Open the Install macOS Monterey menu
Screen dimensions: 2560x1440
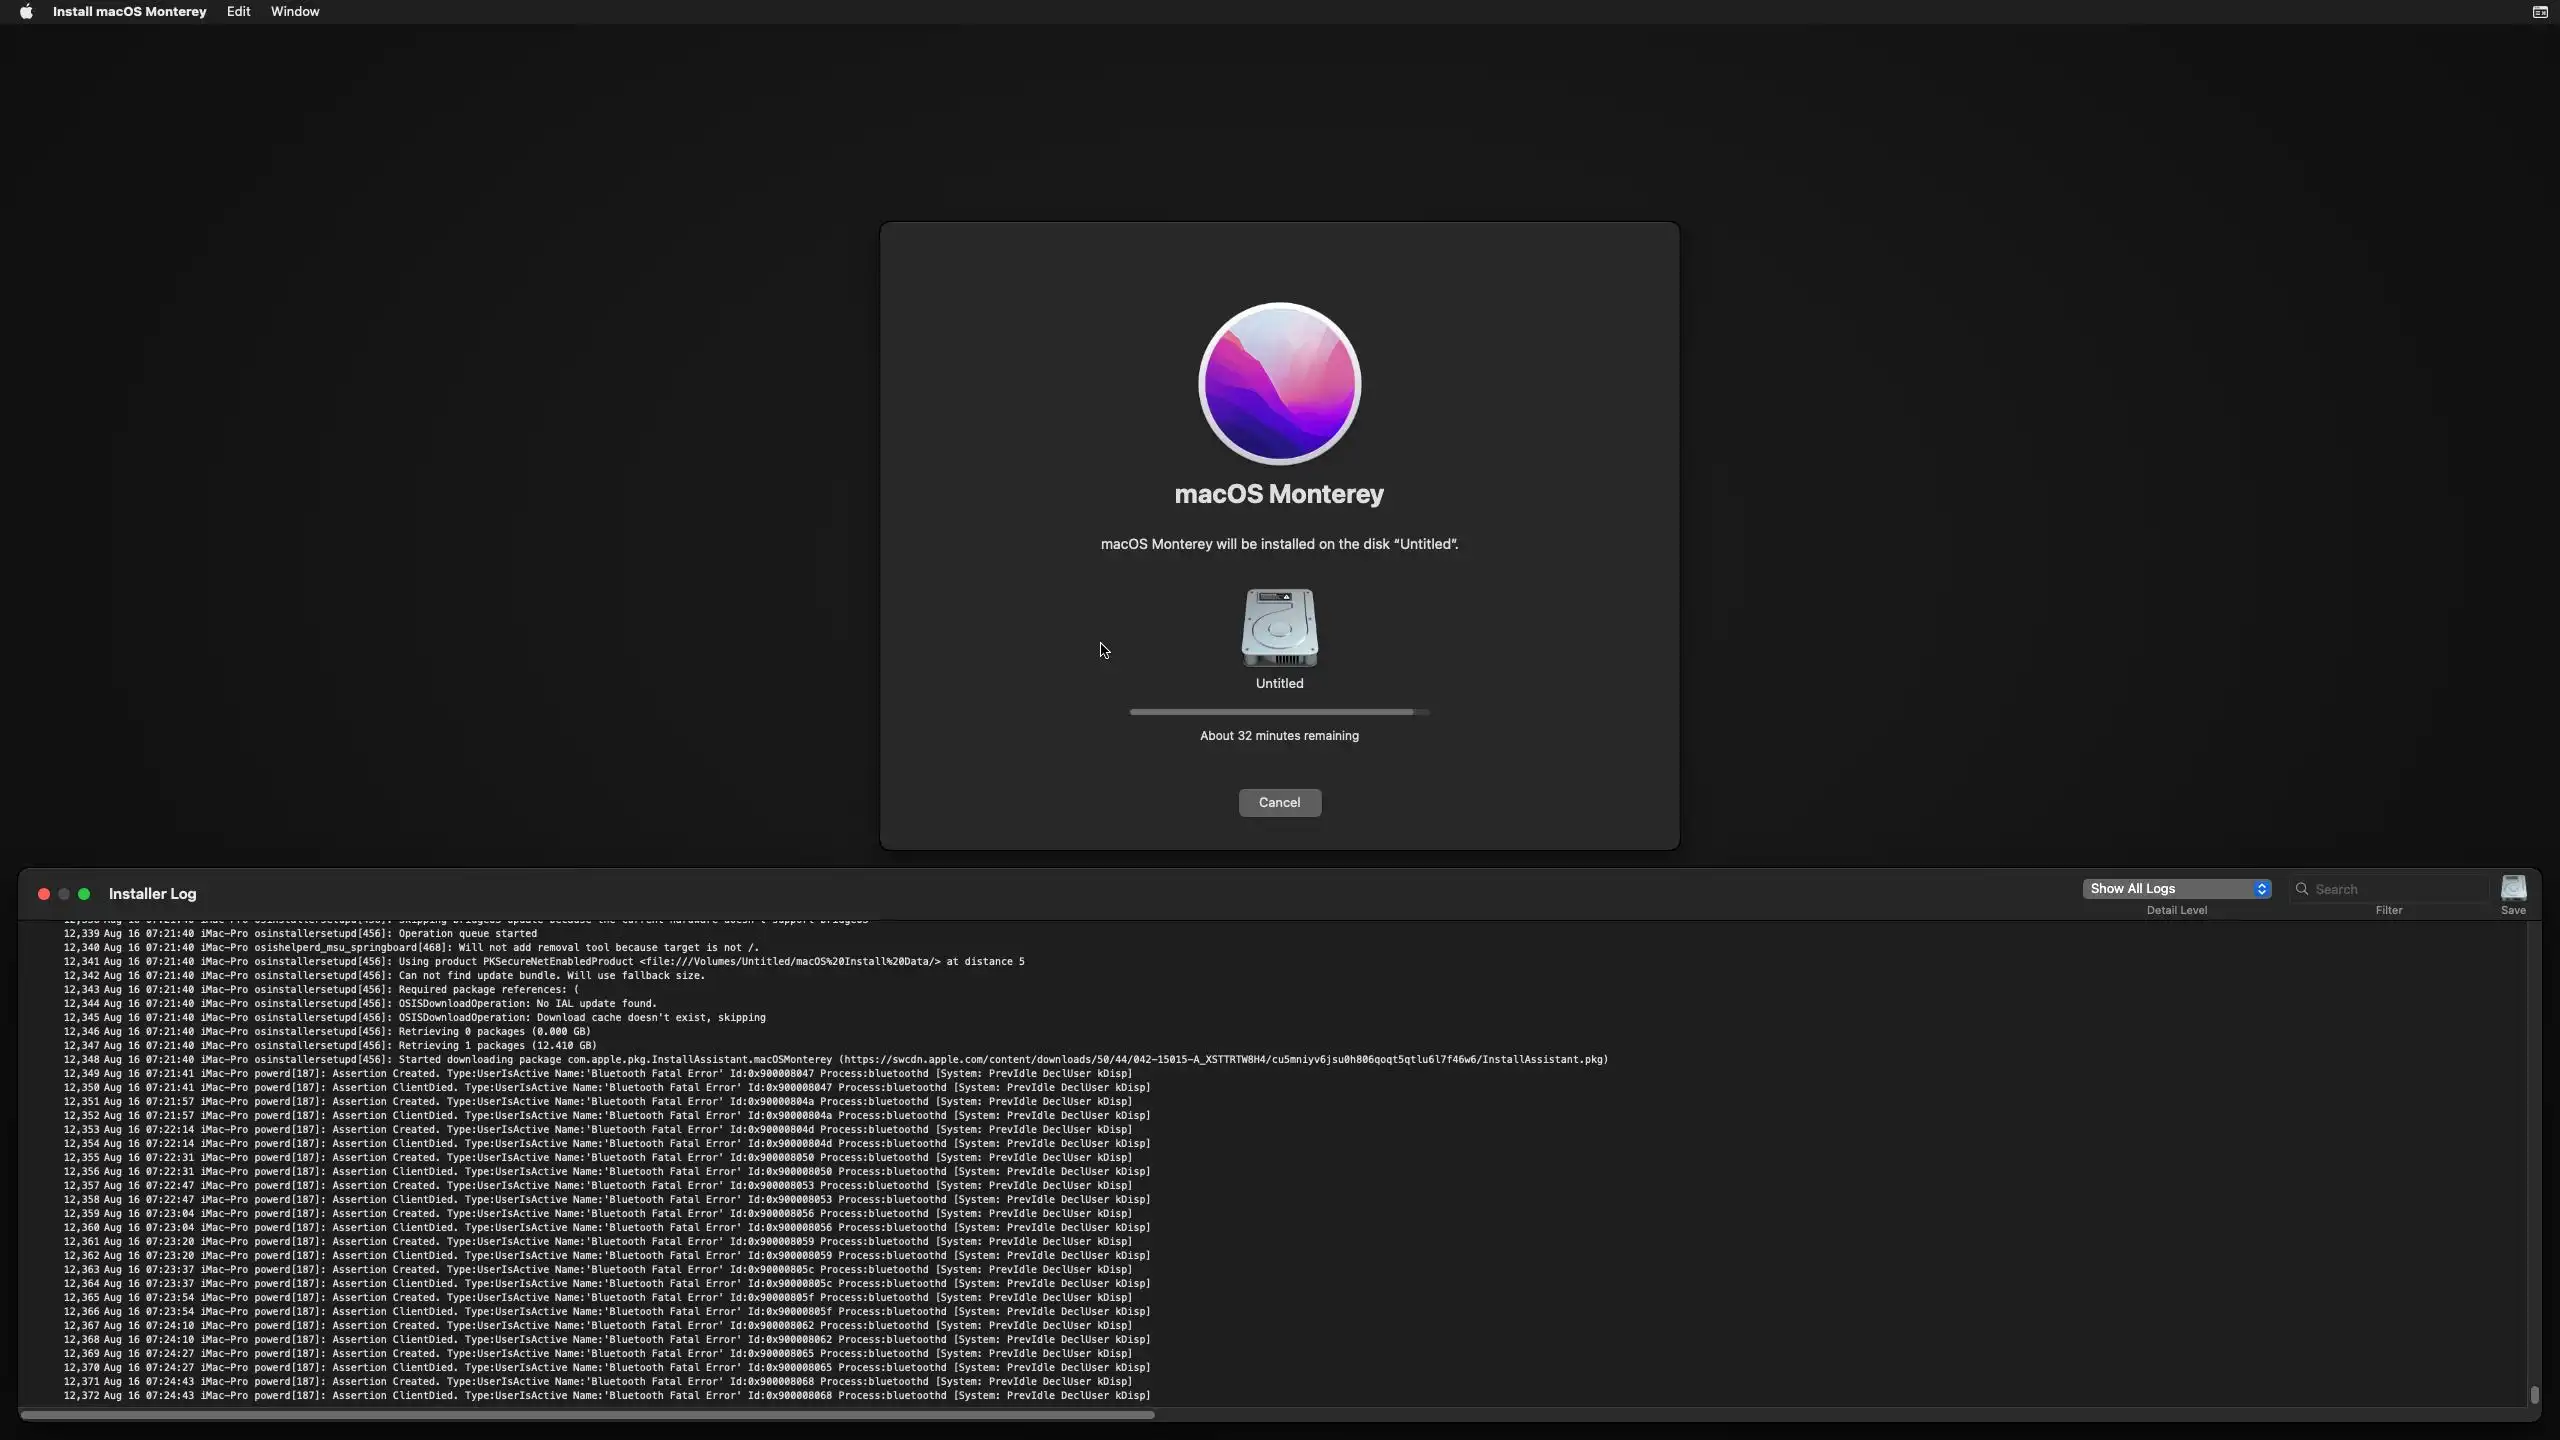[129, 12]
